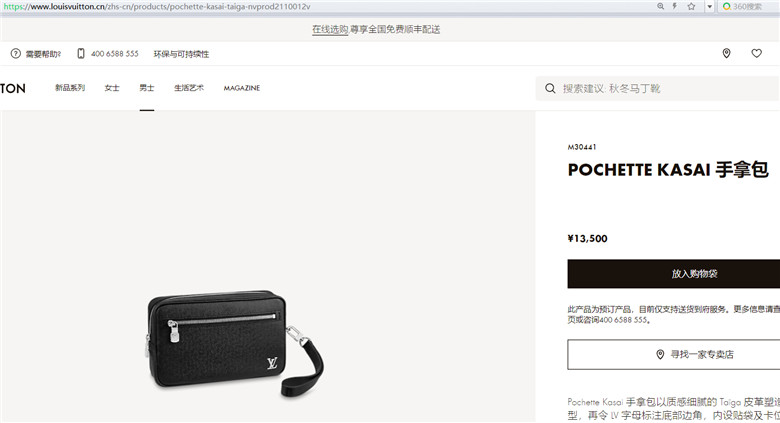Open the address bar dropdown arrow
This screenshot has width=780, height=423.
click(710, 6)
